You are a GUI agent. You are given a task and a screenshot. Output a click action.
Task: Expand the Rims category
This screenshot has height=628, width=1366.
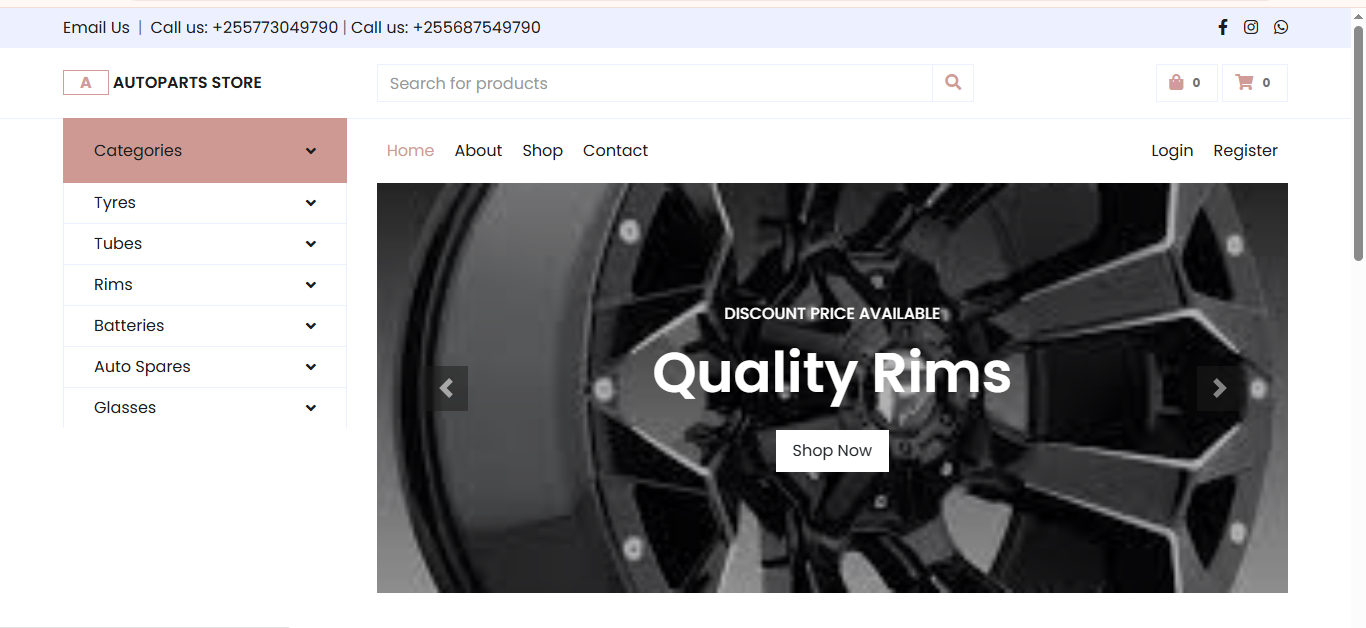coord(205,285)
